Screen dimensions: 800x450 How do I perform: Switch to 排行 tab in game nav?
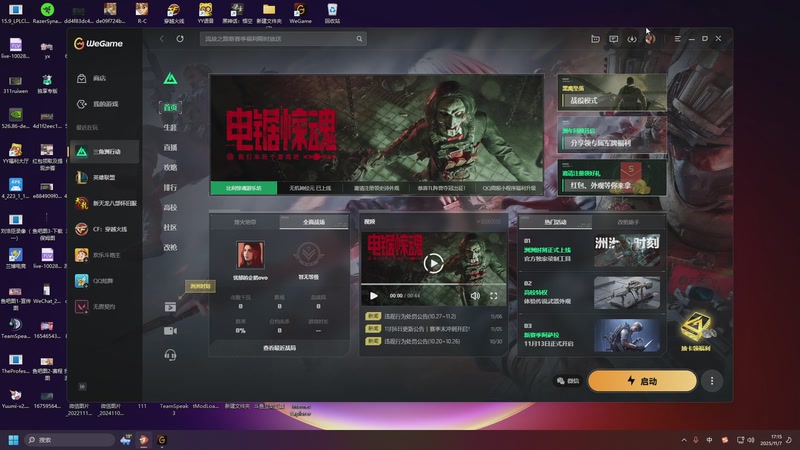170,187
